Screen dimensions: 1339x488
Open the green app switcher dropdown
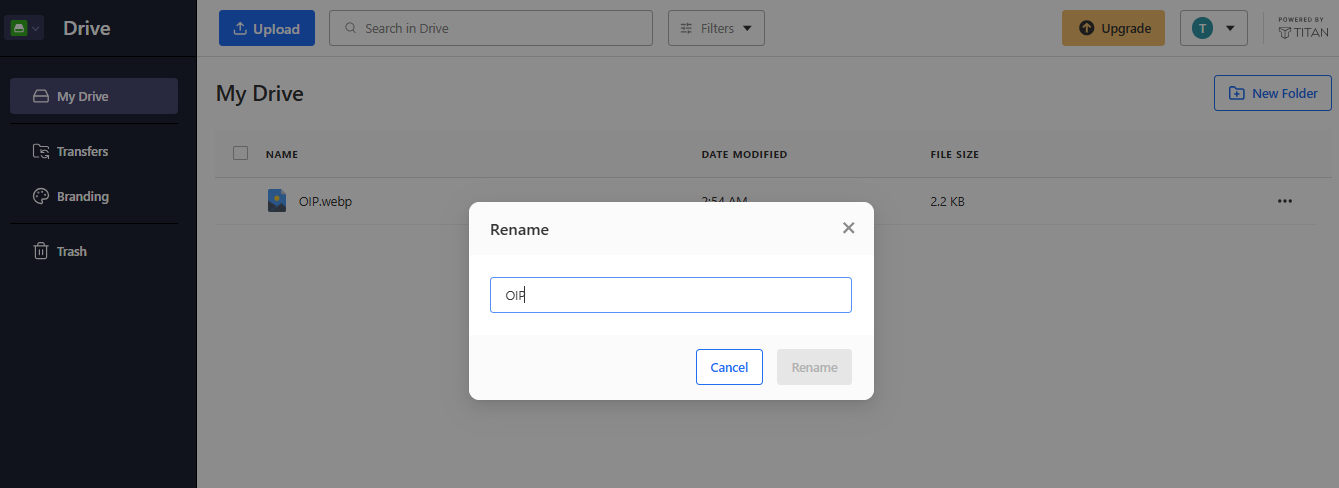pyautogui.click(x=25, y=28)
